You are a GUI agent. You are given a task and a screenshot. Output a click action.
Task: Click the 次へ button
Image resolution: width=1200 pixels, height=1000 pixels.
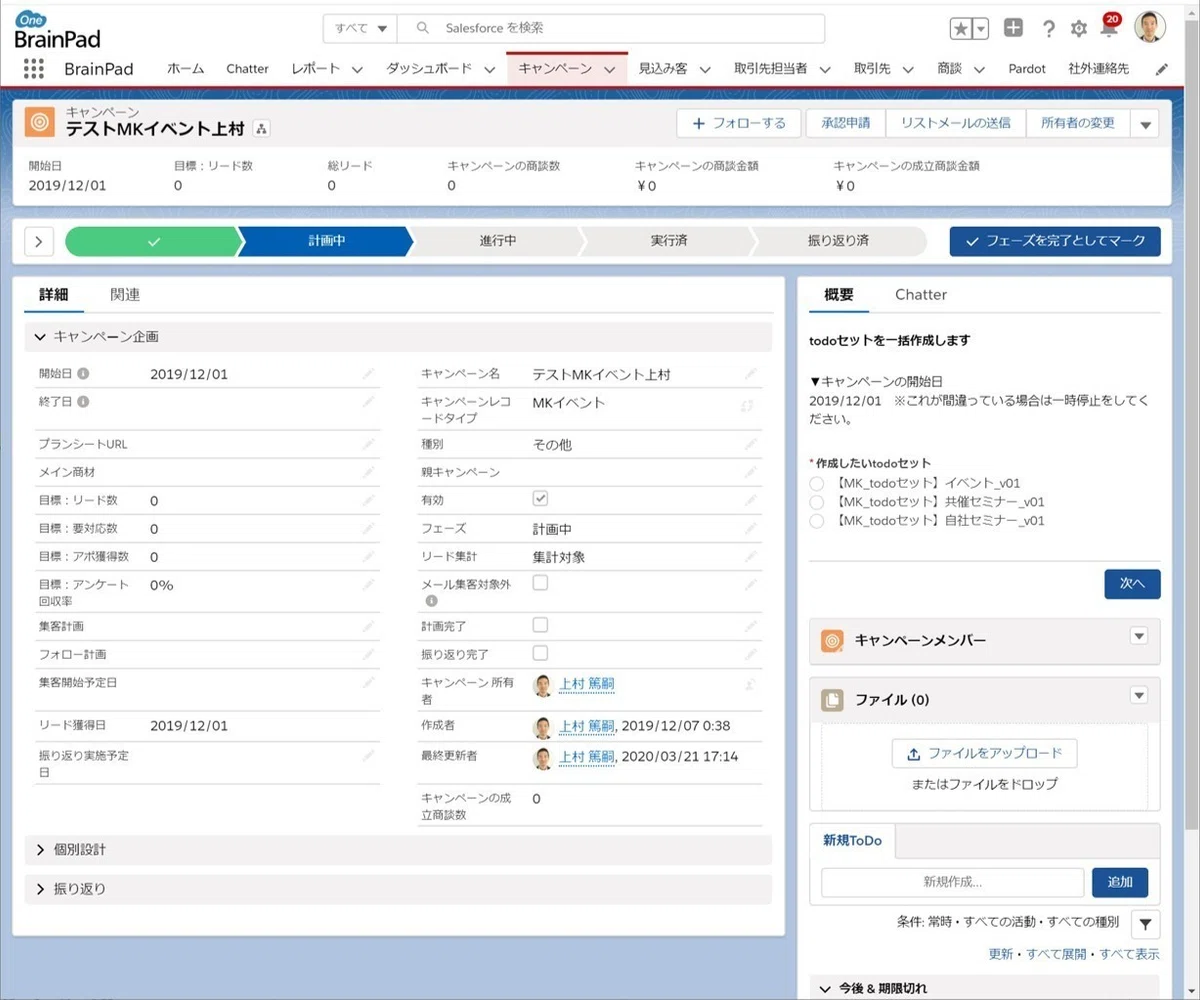[x=1132, y=583]
